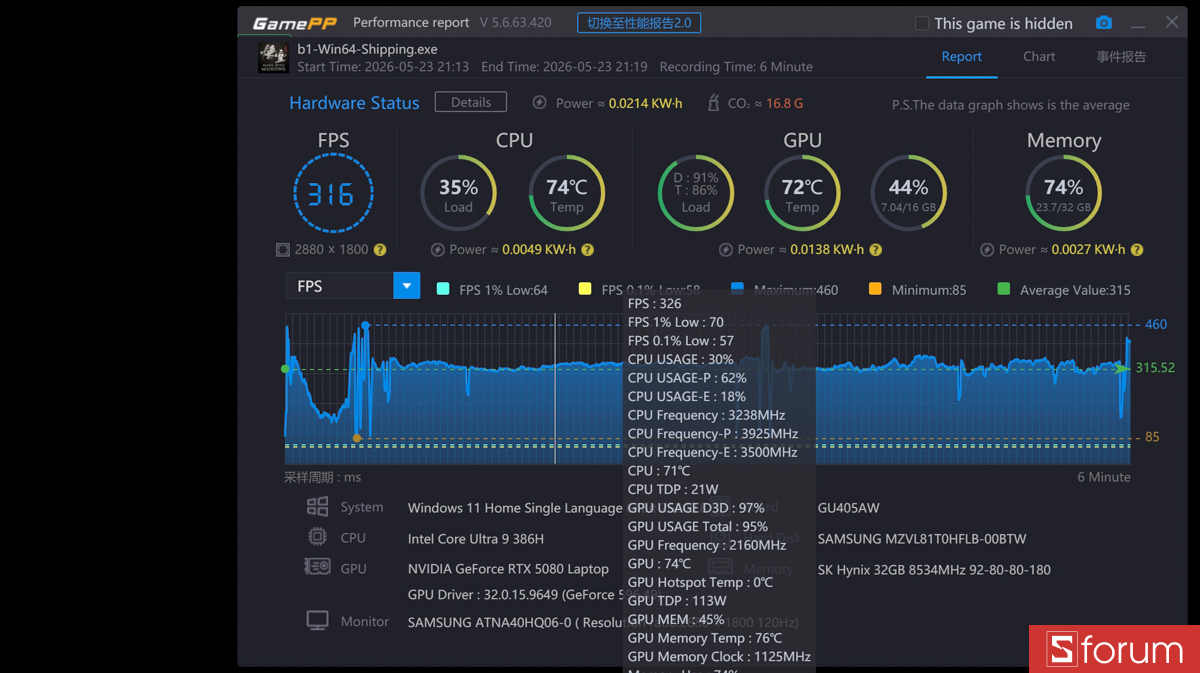Click the GPU 44% 7.04/16 GB gauge
Screen dimensions: 1200x673
(908, 194)
